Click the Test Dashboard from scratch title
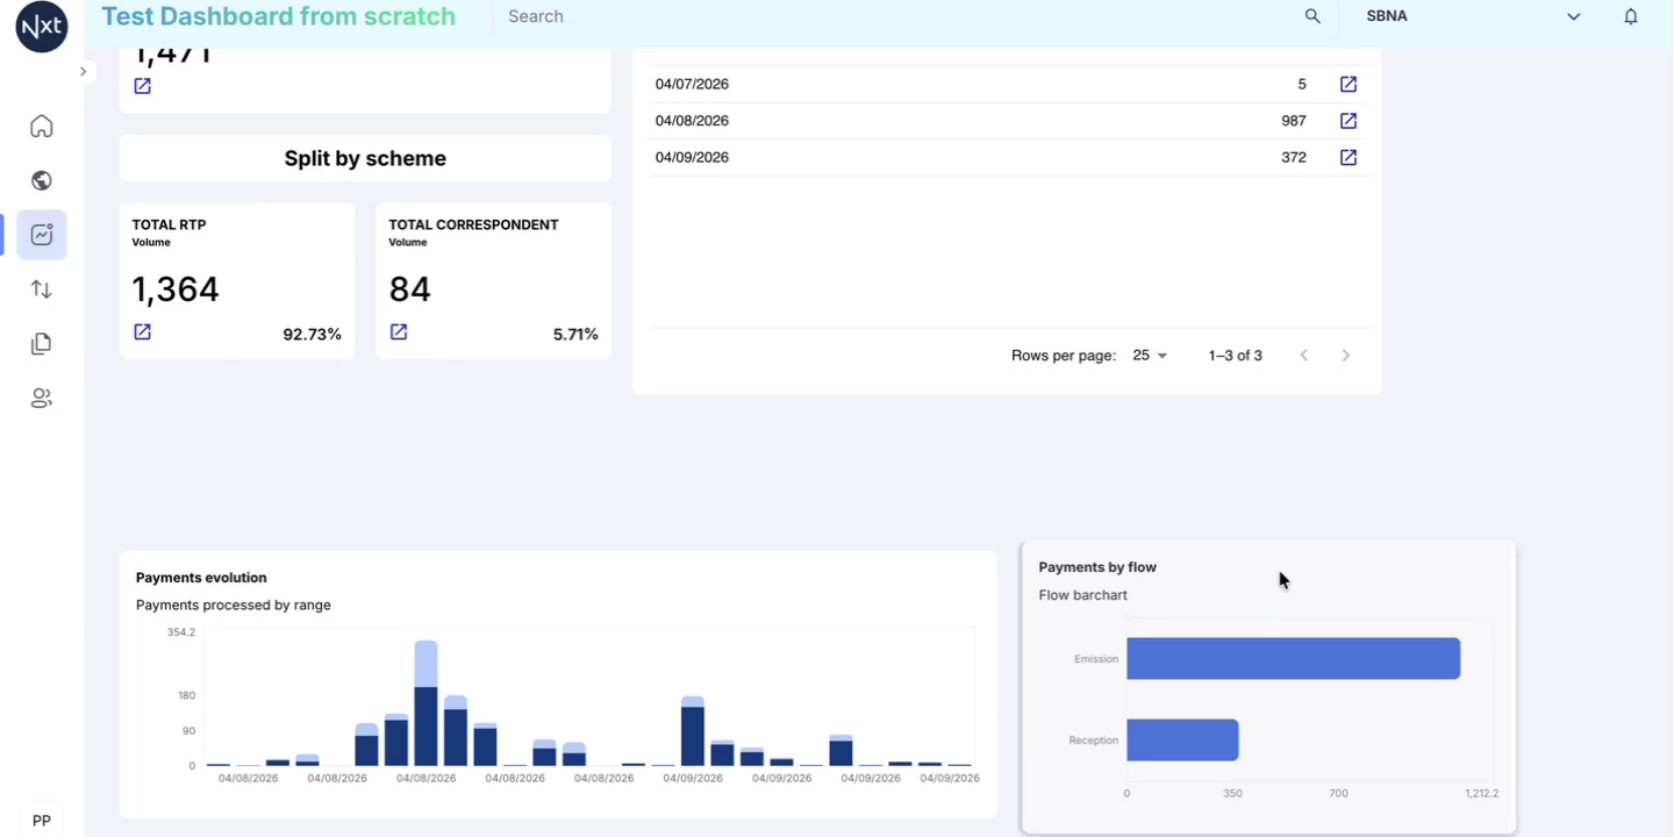 pyautogui.click(x=278, y=17)
